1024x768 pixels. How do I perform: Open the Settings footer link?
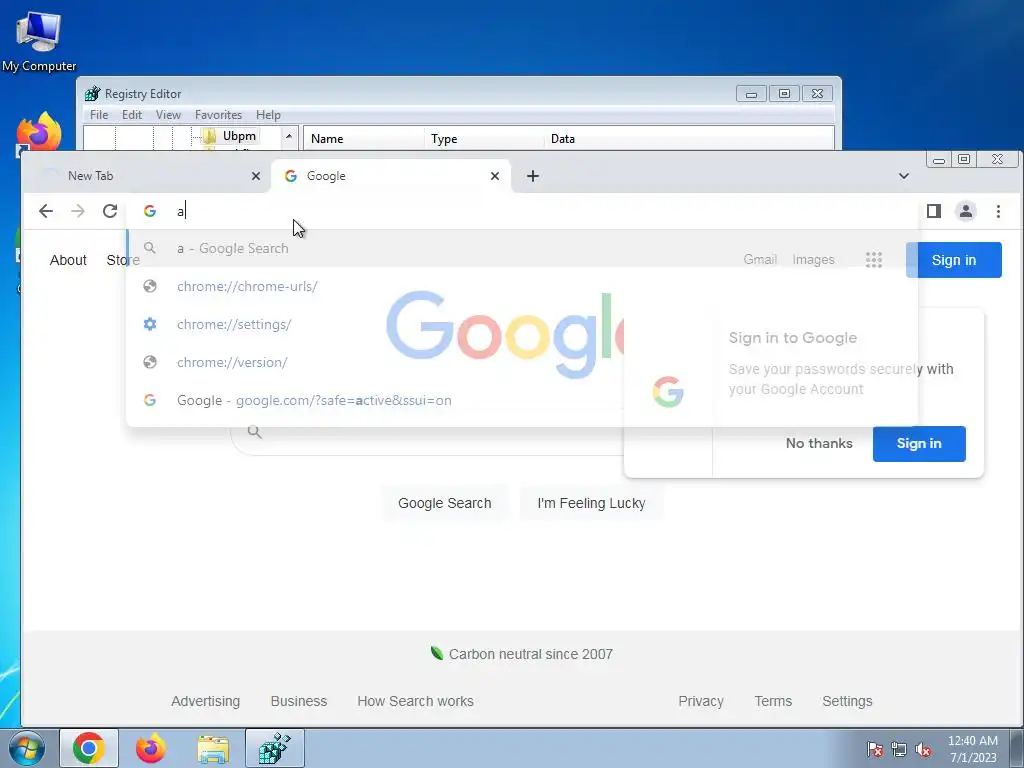coord(847,701)
